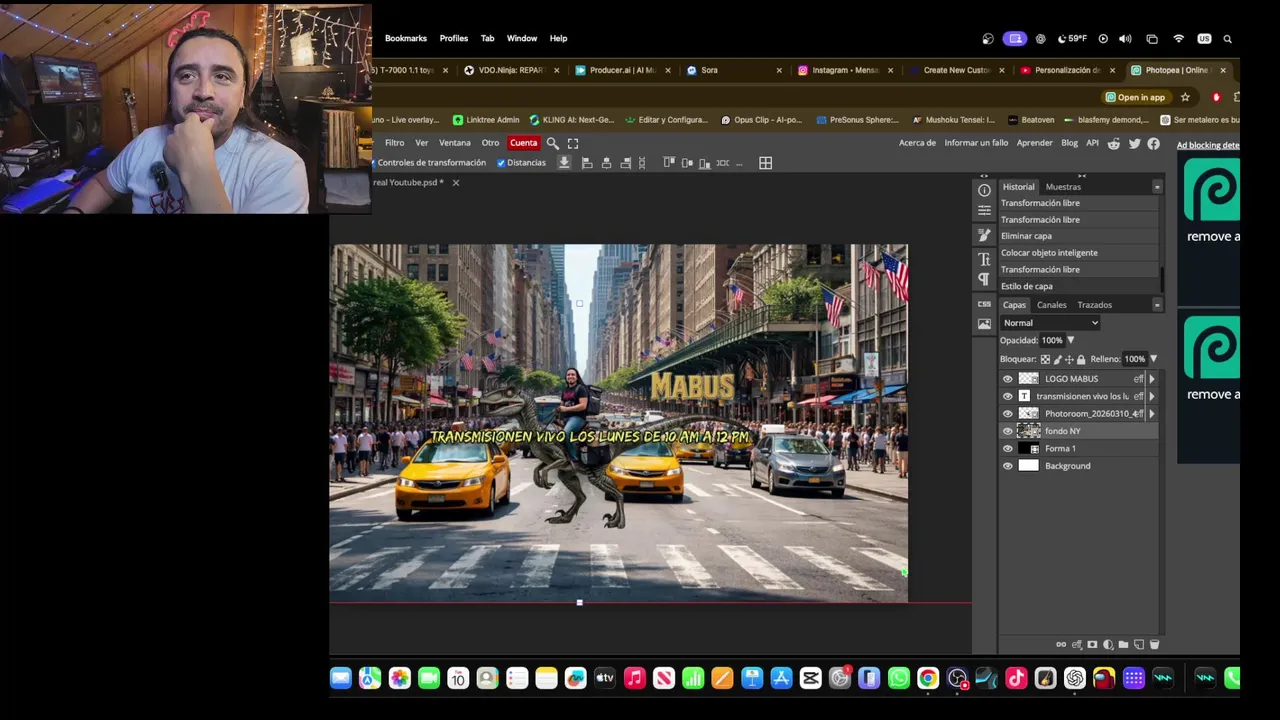Viewport: 1280px width, 720px height.
Task: Open the Brush panel icon
Action: click(x=984, y=235)
